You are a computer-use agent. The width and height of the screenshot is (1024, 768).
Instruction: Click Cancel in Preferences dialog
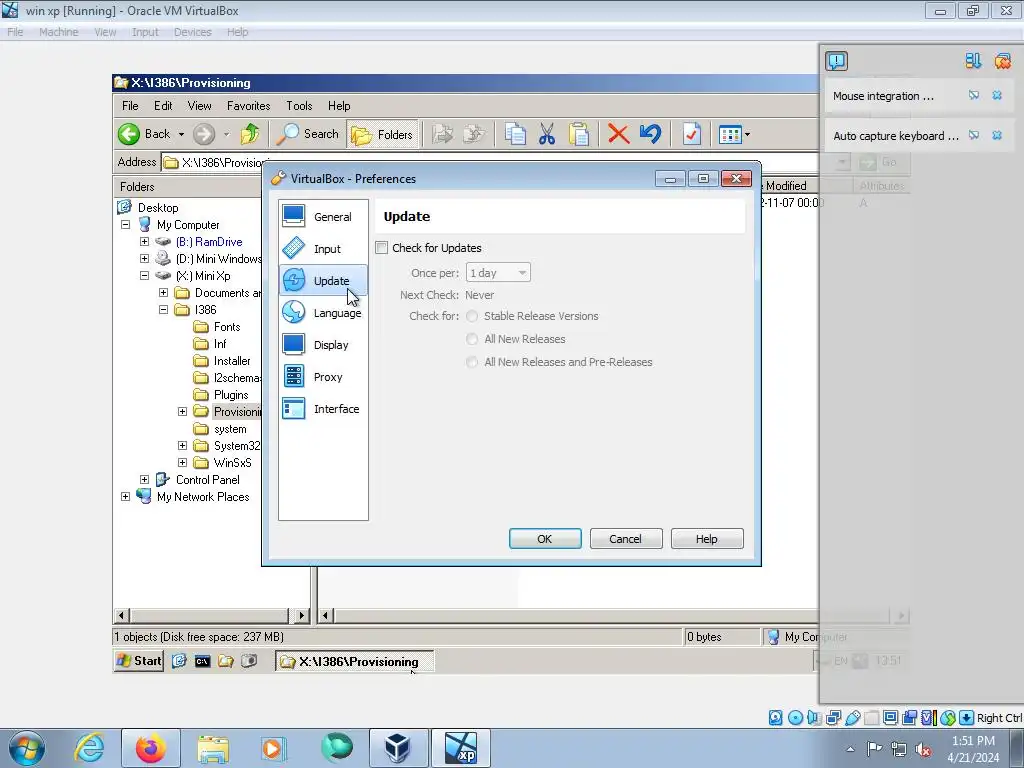point(626,539)
